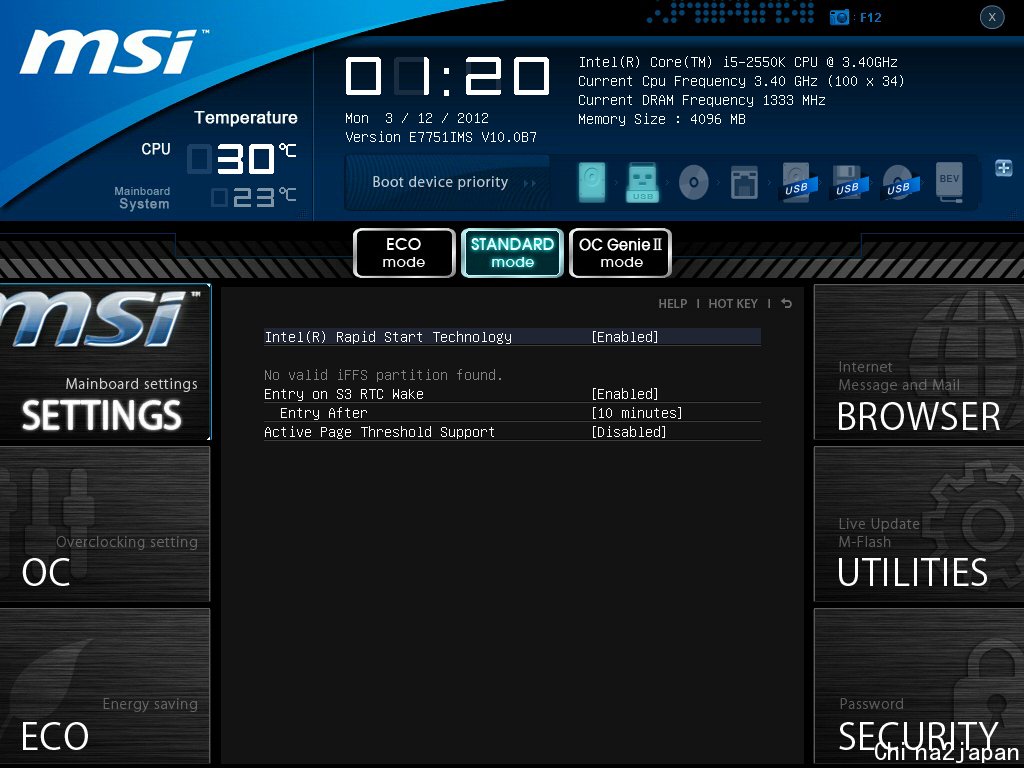Open the SECURITY password panel
Image resolution: width=1024 pixels, height=768 pixels.
[x=918, y=686]
